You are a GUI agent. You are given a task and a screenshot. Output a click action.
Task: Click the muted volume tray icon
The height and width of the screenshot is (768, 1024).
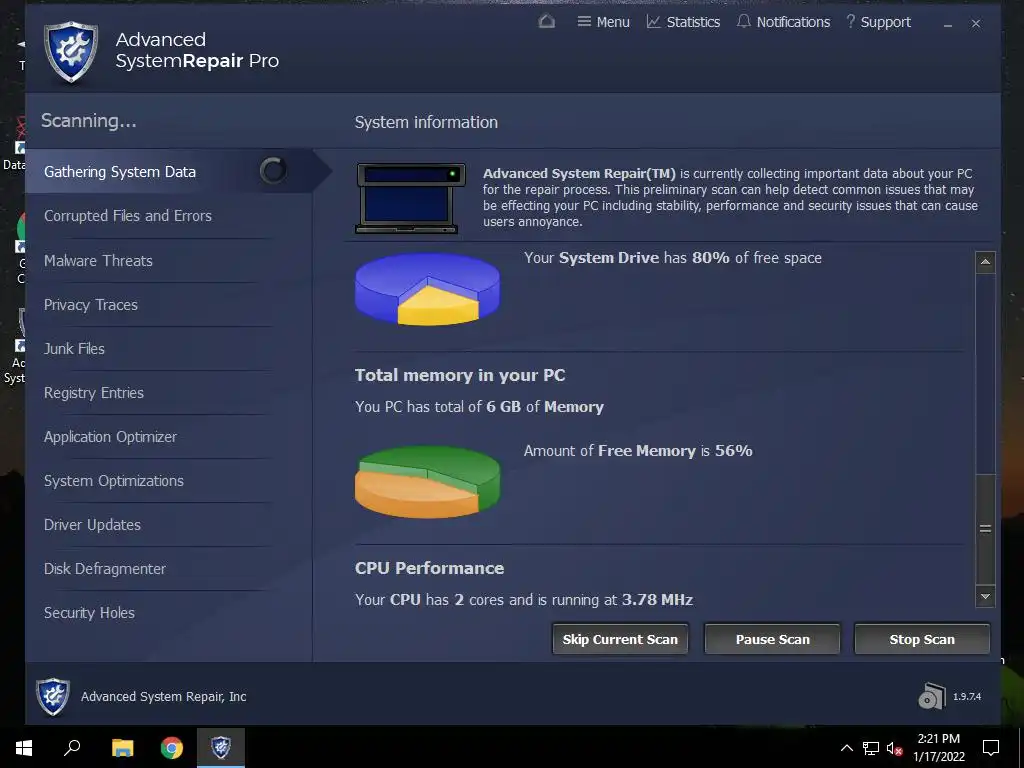click(895, 748)
